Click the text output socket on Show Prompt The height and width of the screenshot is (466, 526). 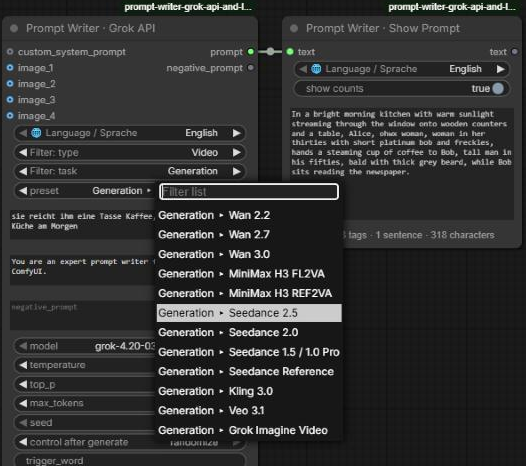pyautogui.click(x=514, y=52)
